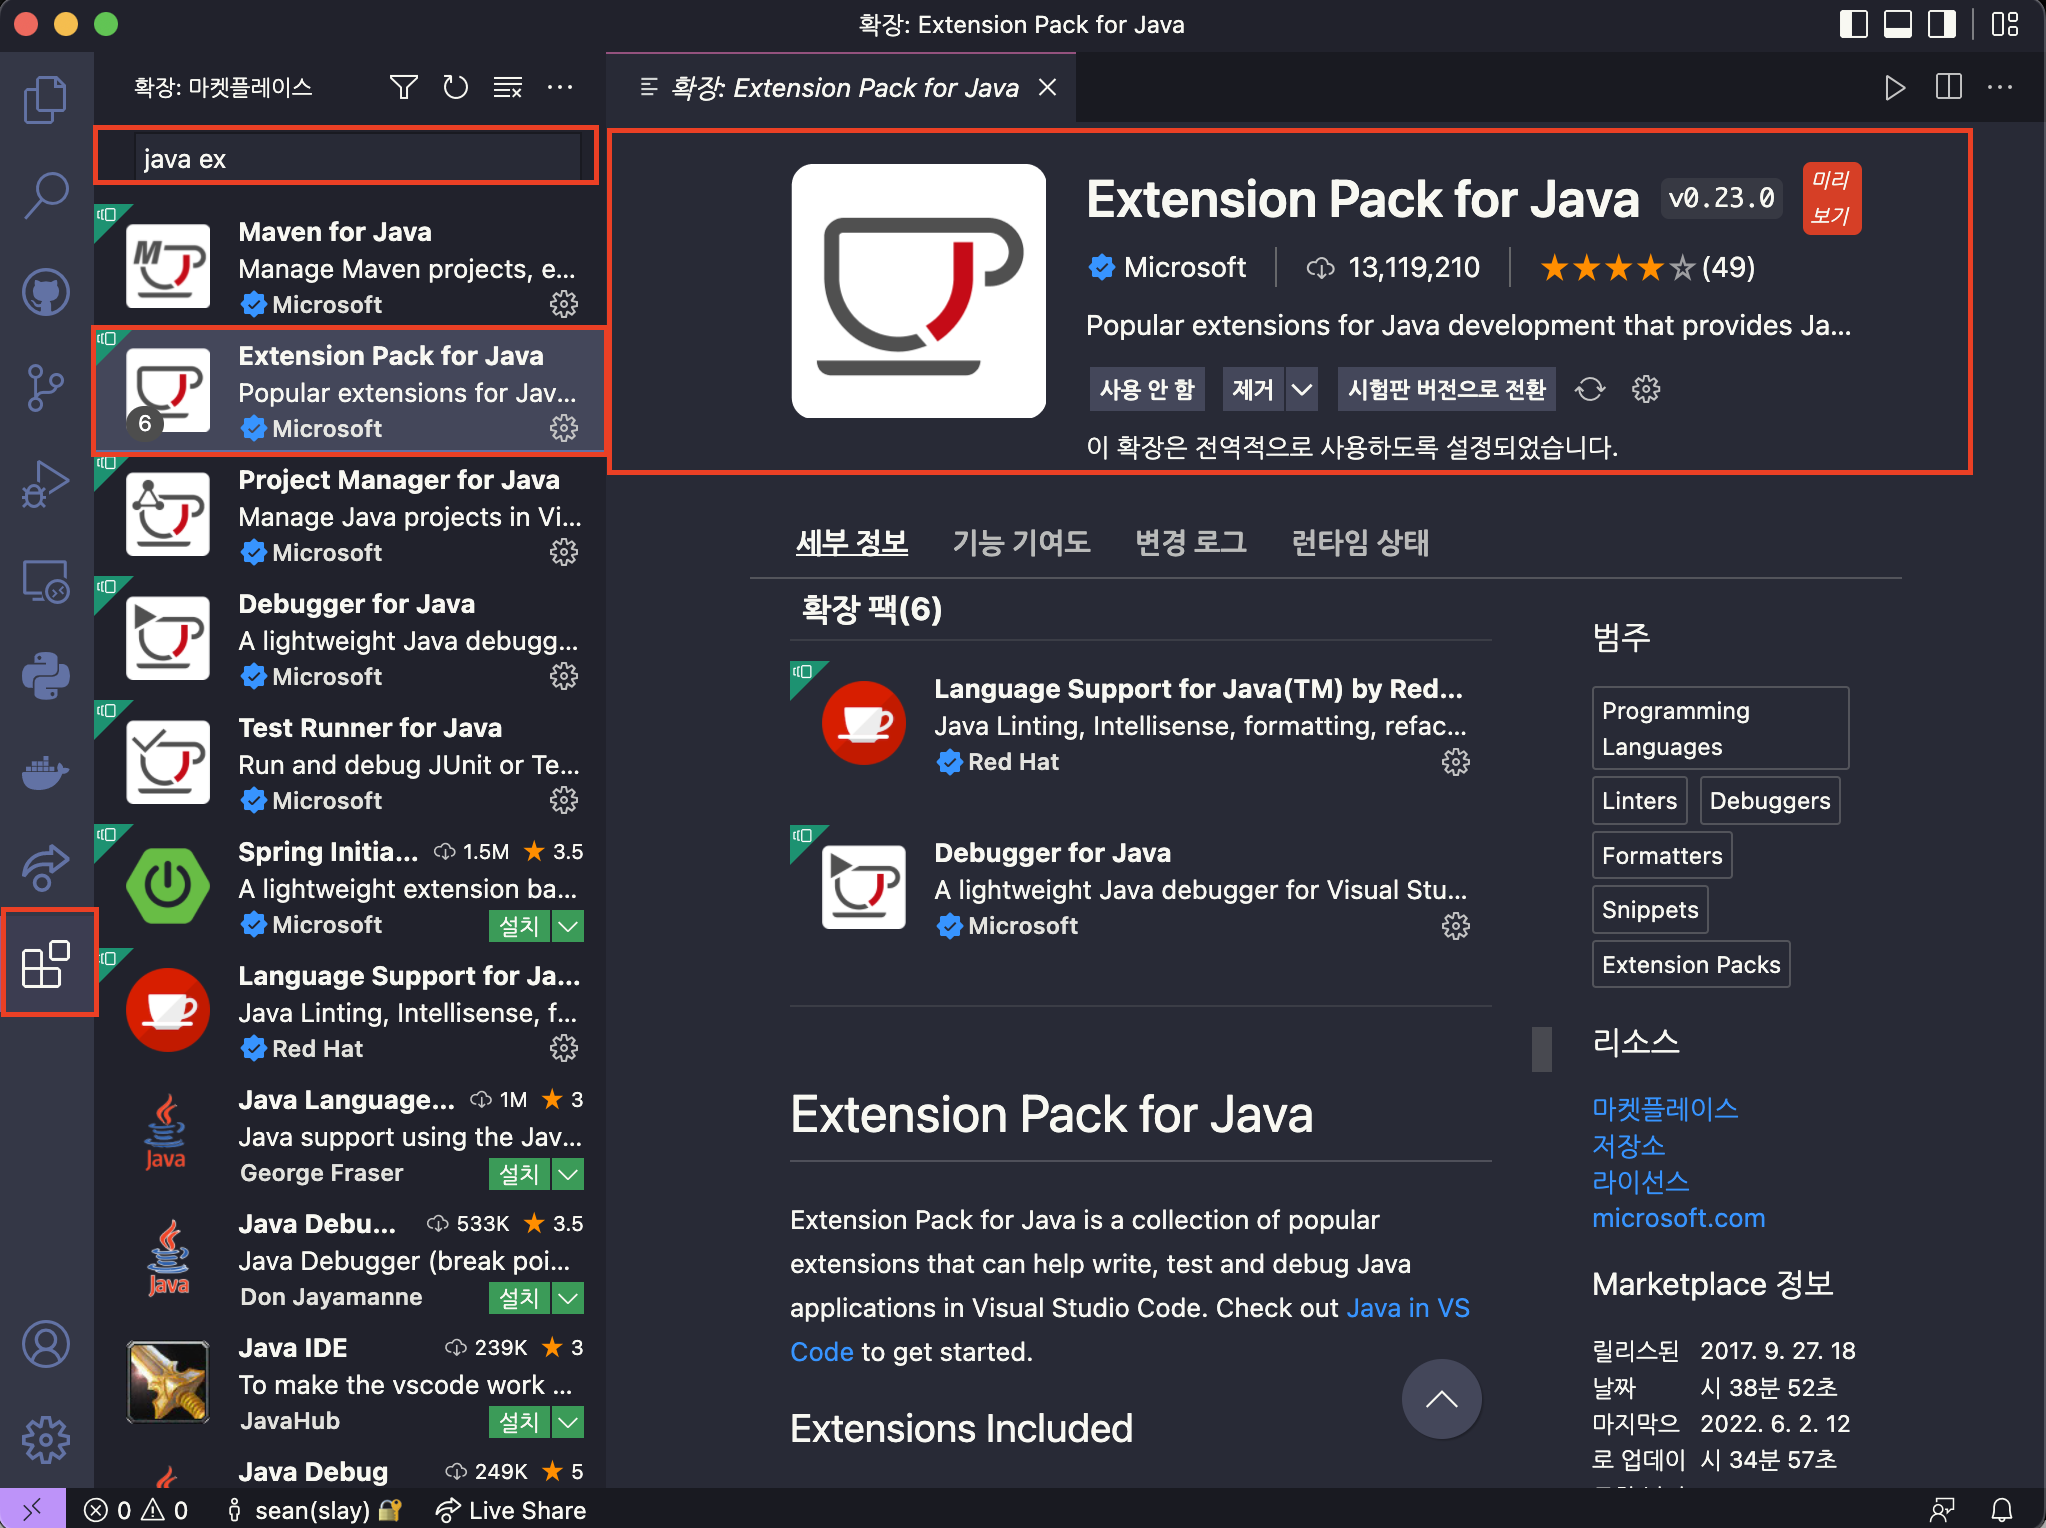Image resolution: width=2046 pixels, height=1528 pixels.
Task: Click the 사용 안 함 button
Action: click(1146, 389)
